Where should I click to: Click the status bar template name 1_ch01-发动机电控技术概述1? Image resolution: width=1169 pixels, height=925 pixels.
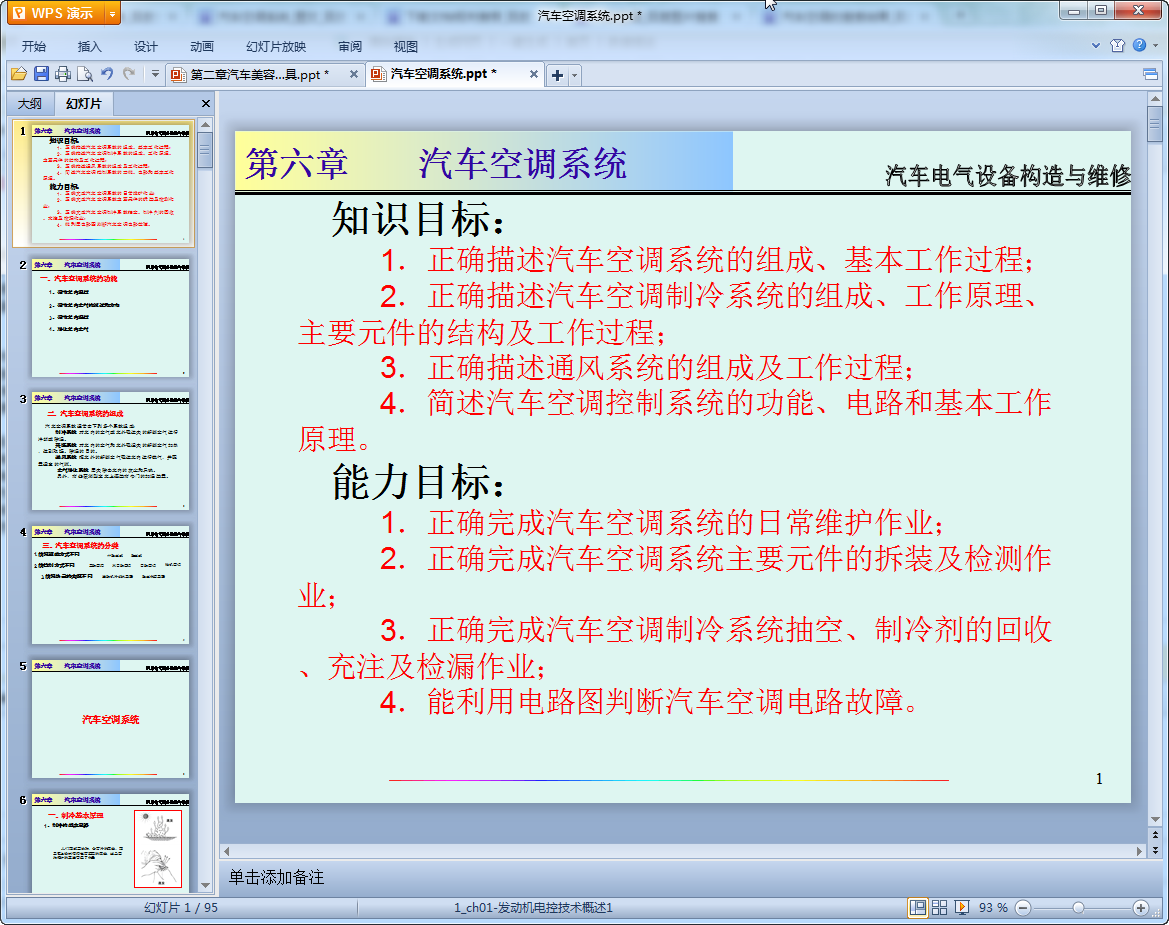click(533, 907)
